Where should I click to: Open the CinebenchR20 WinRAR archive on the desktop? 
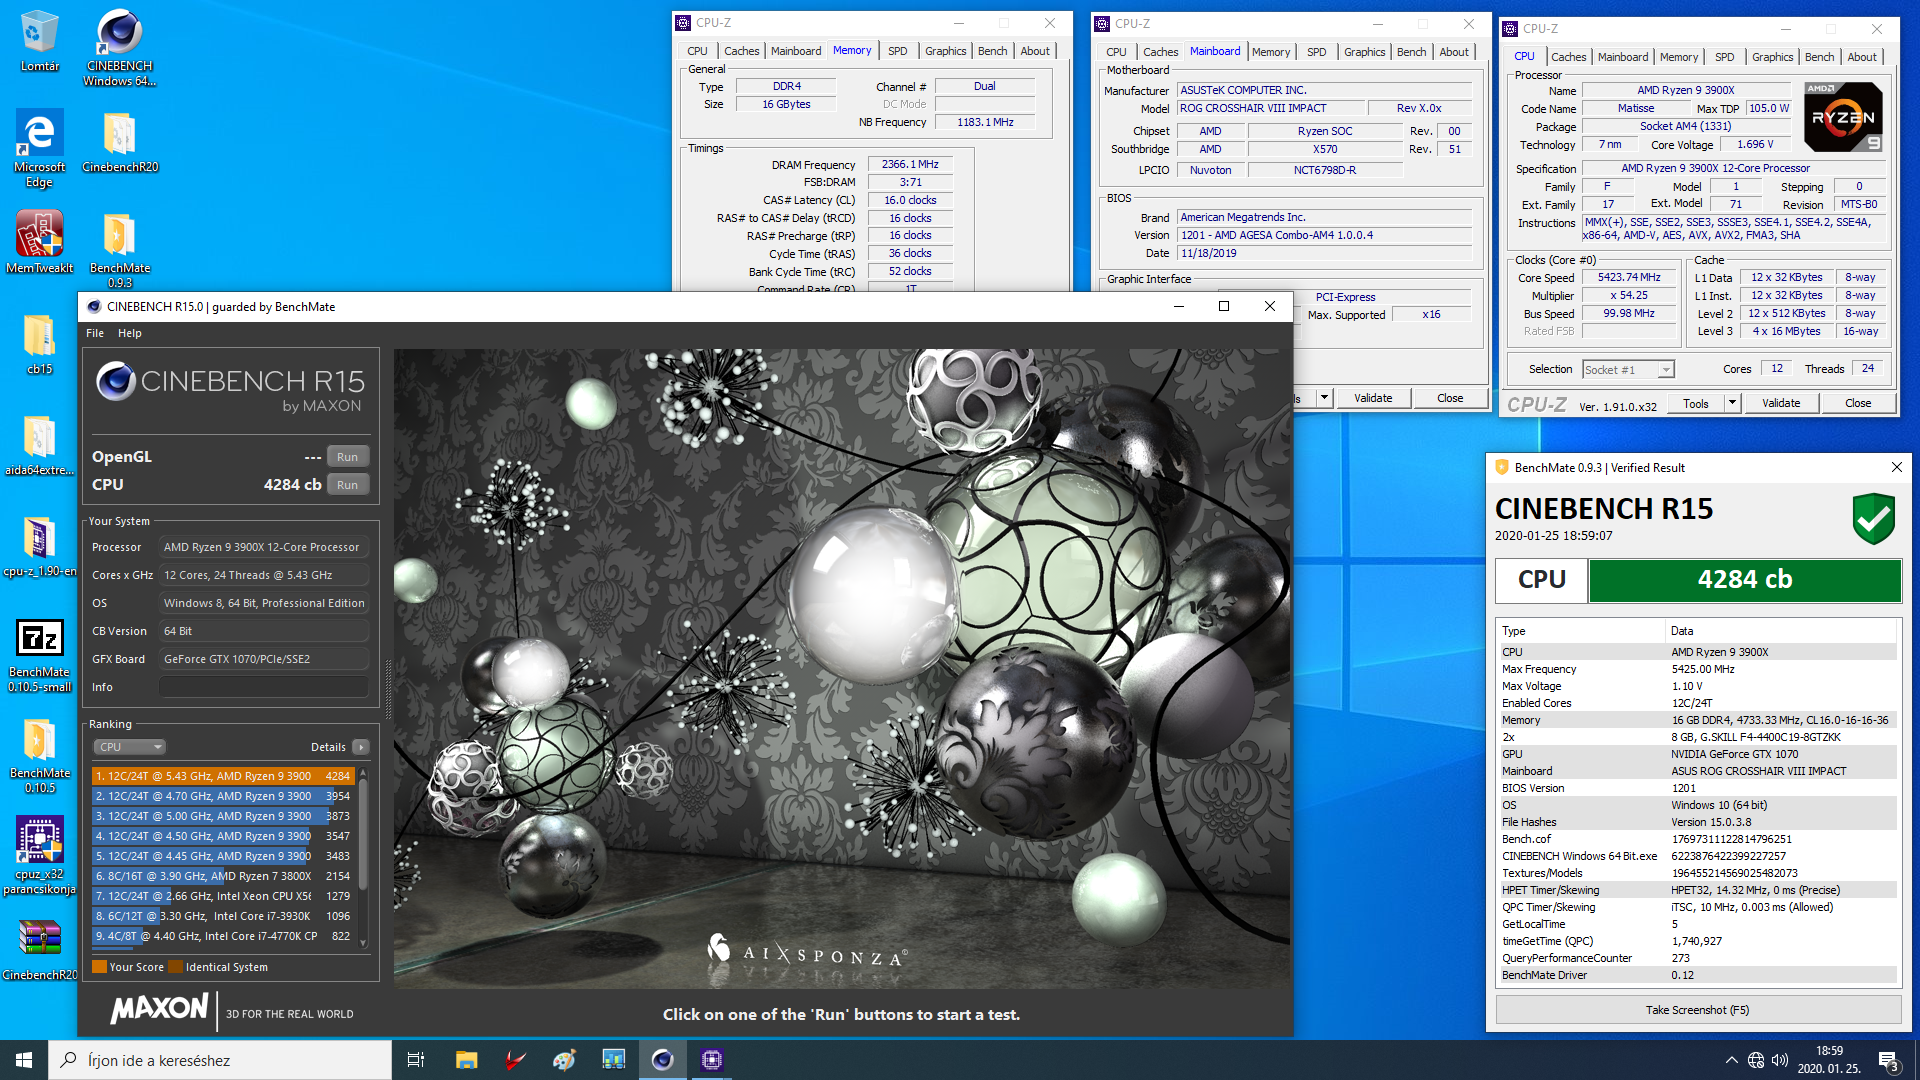click(39, 950)
